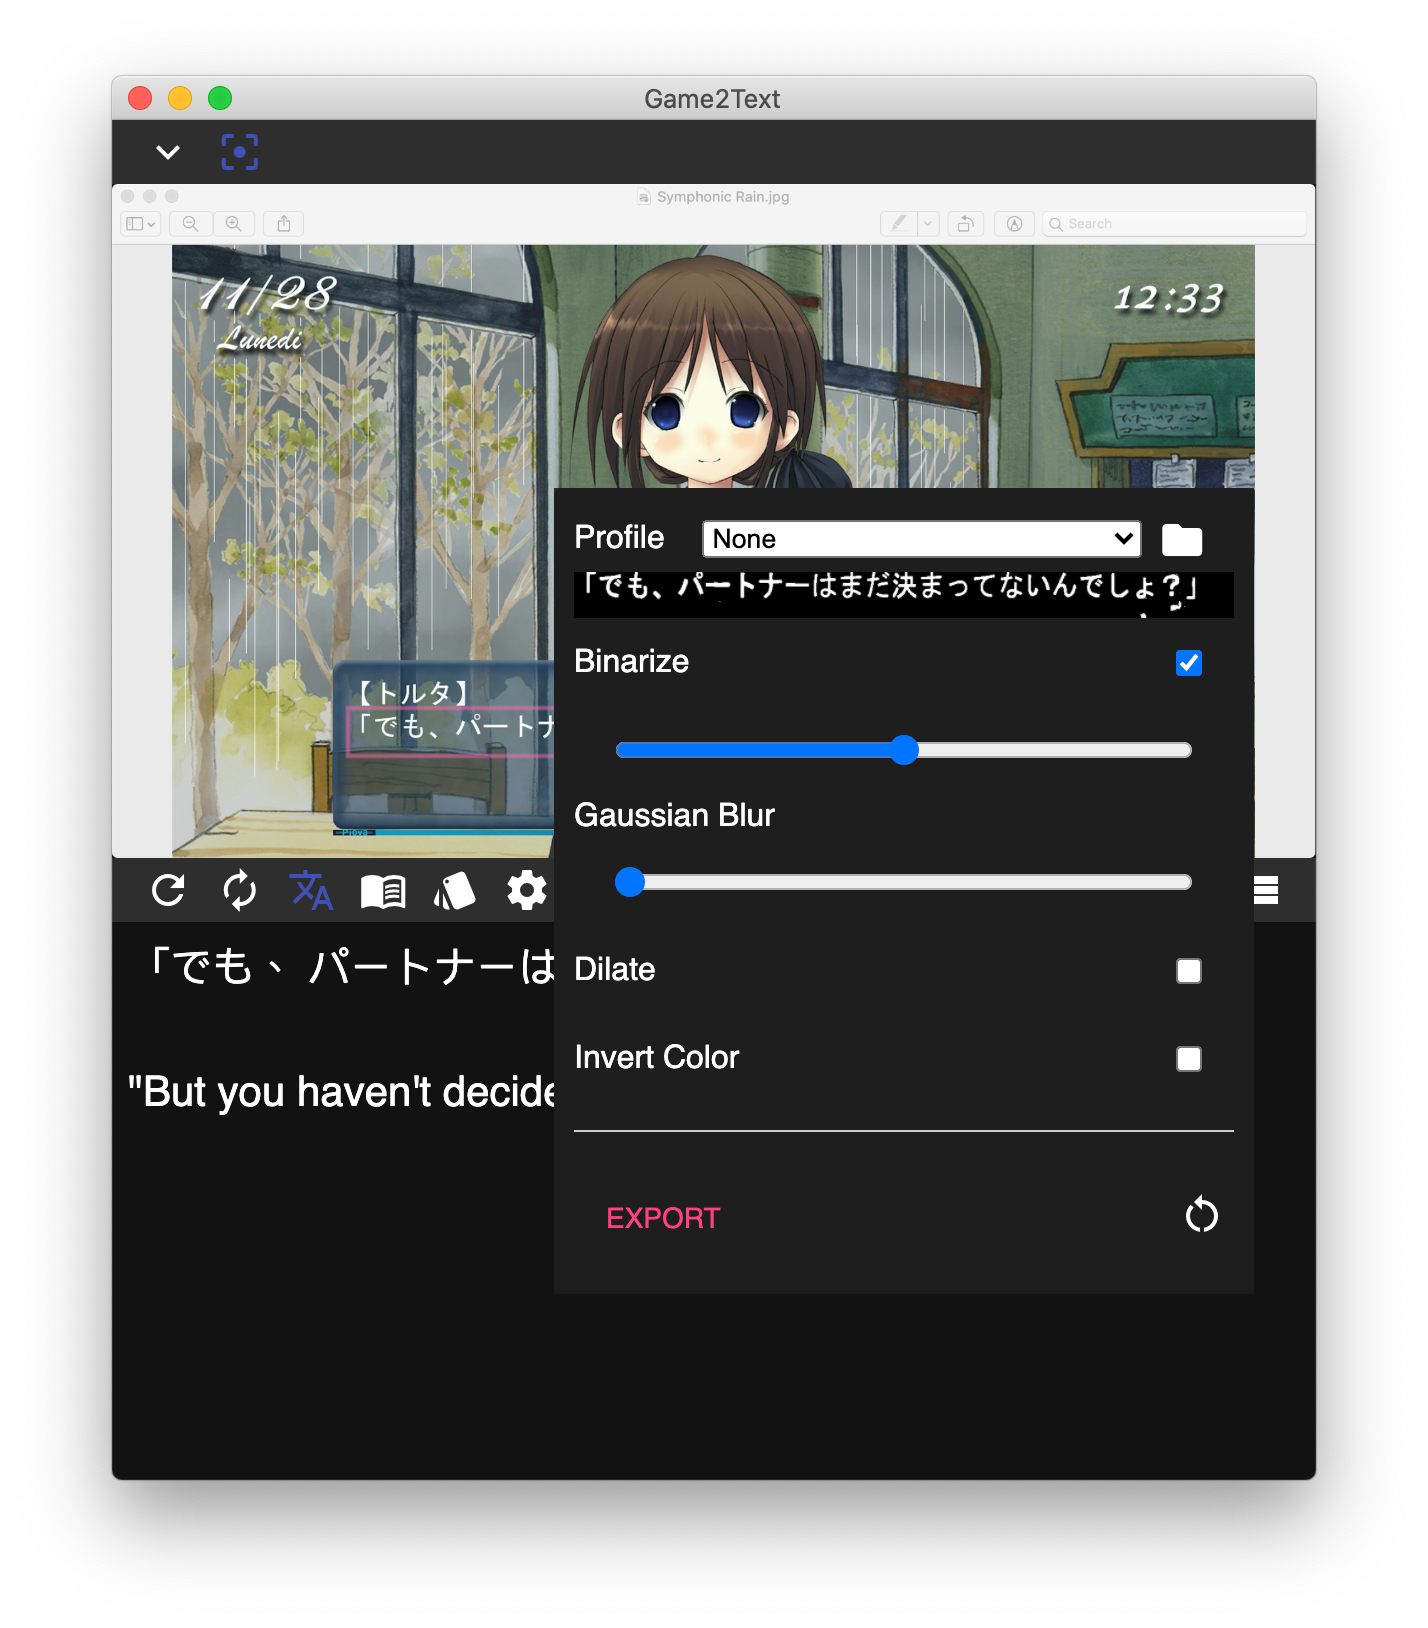The image size is (1428, 1628).
Task: Click the English translation text
Action: pyautogui.click(x=341, y=1092)
